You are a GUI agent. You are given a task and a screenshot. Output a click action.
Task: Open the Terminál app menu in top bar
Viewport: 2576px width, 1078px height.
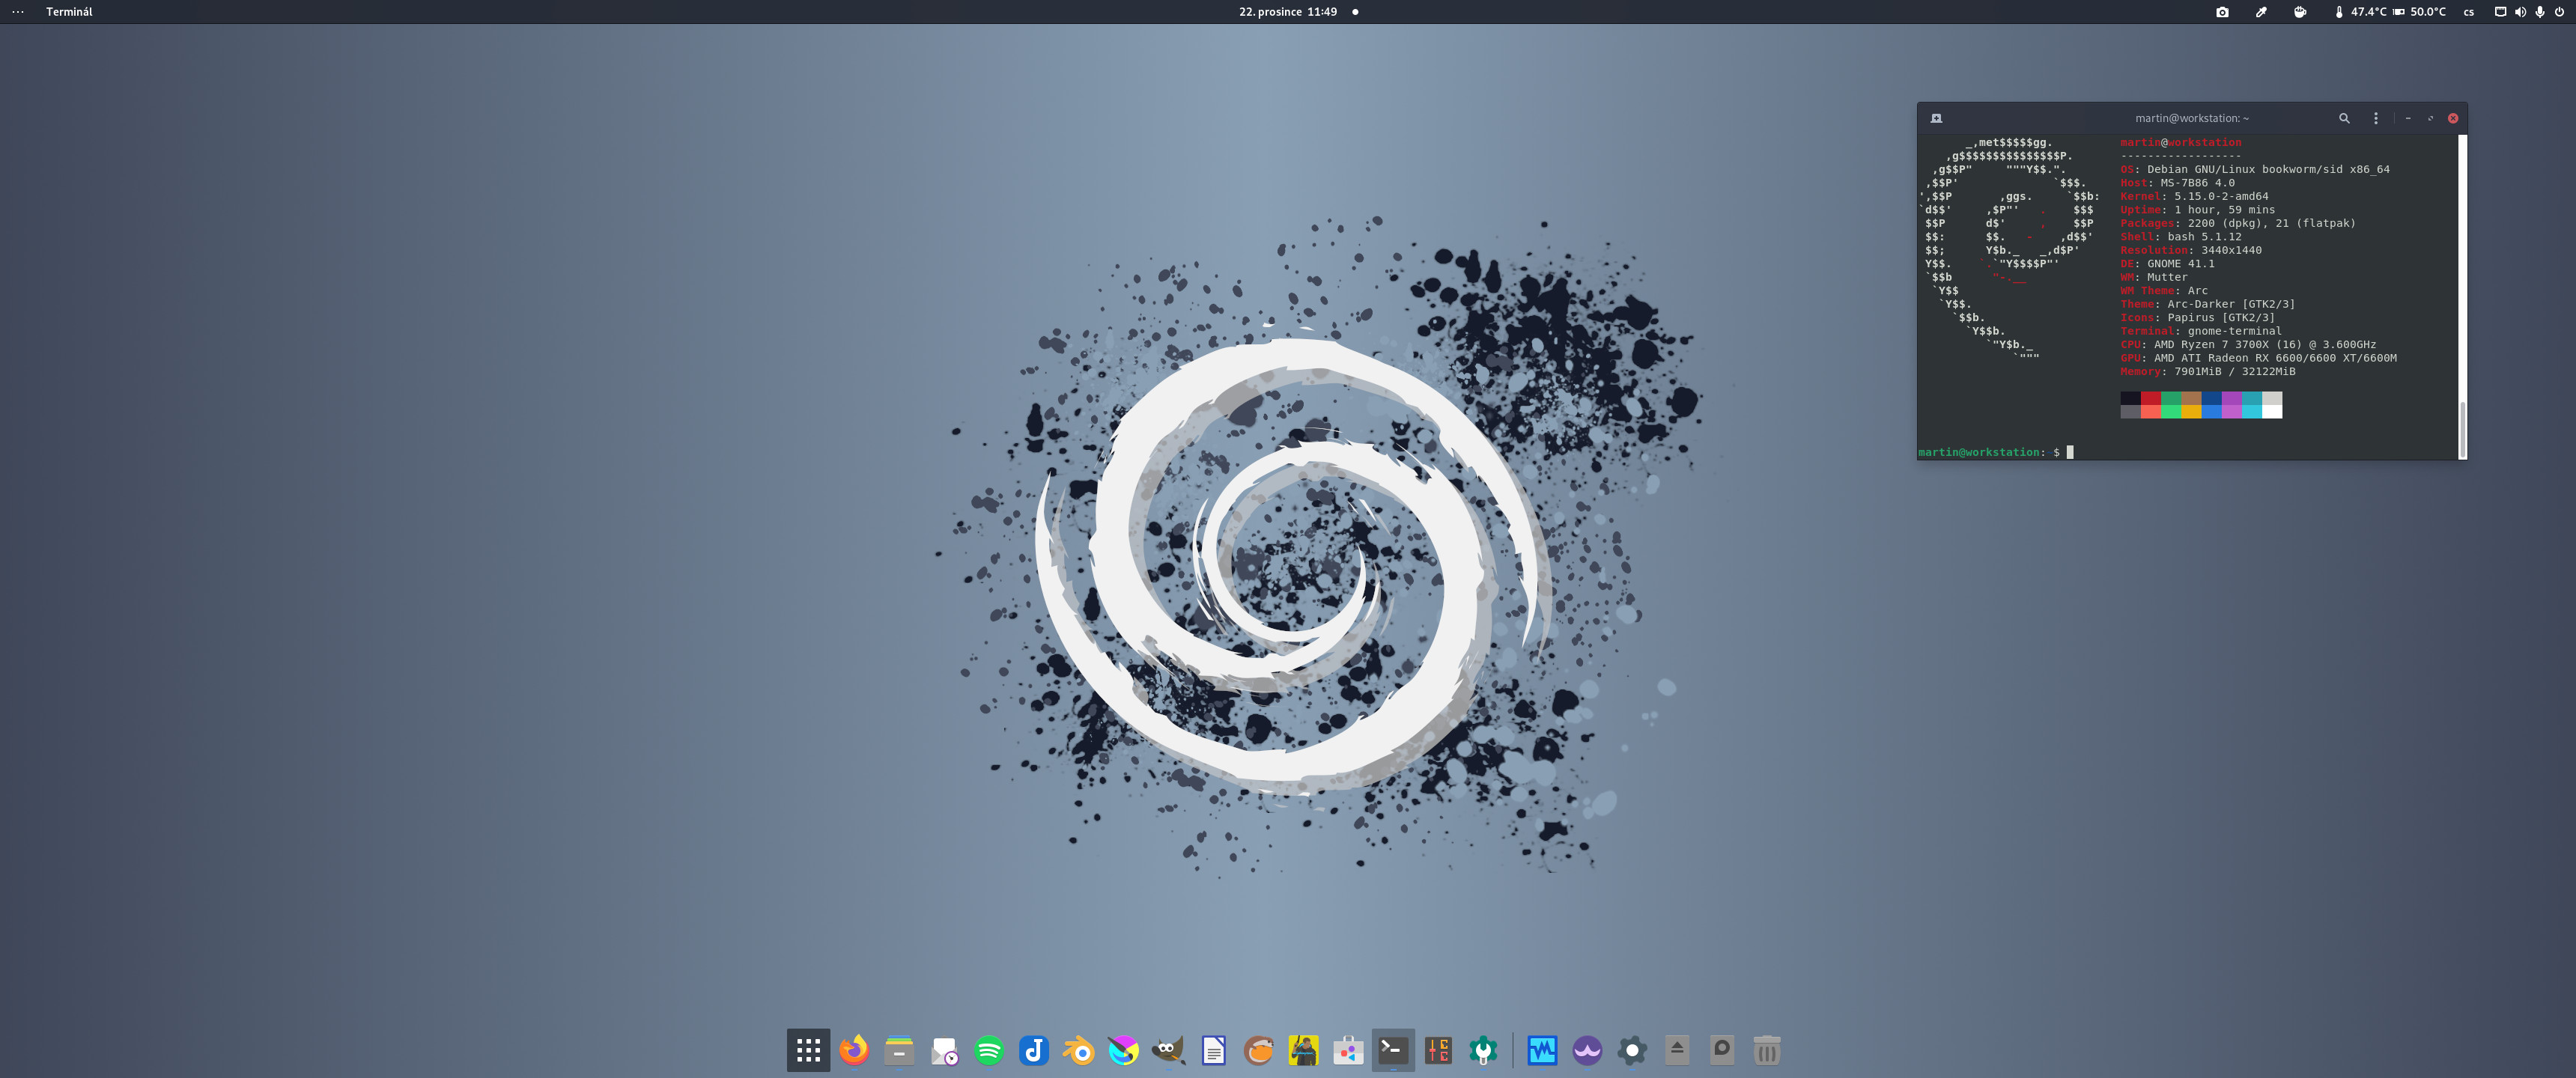pyautogui.click(x=69, y=12)
